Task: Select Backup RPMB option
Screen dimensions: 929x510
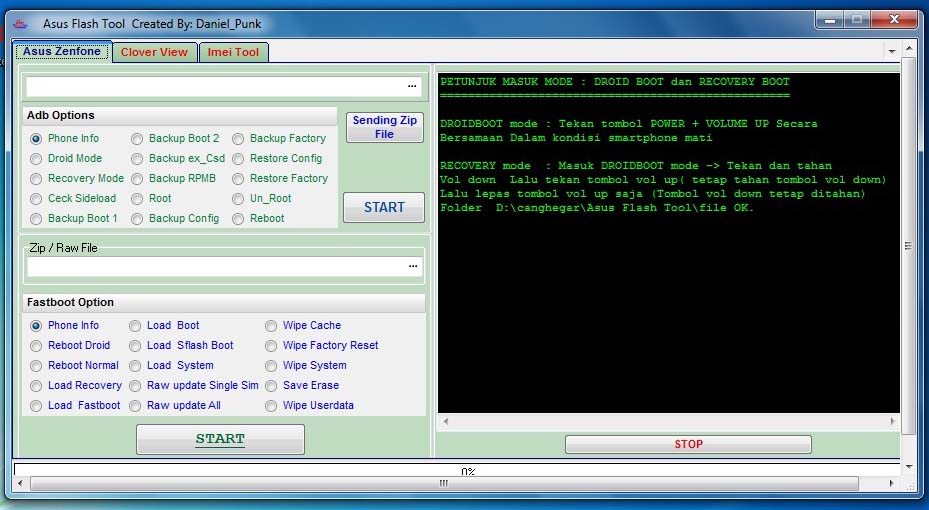Action: coord(137,179)
